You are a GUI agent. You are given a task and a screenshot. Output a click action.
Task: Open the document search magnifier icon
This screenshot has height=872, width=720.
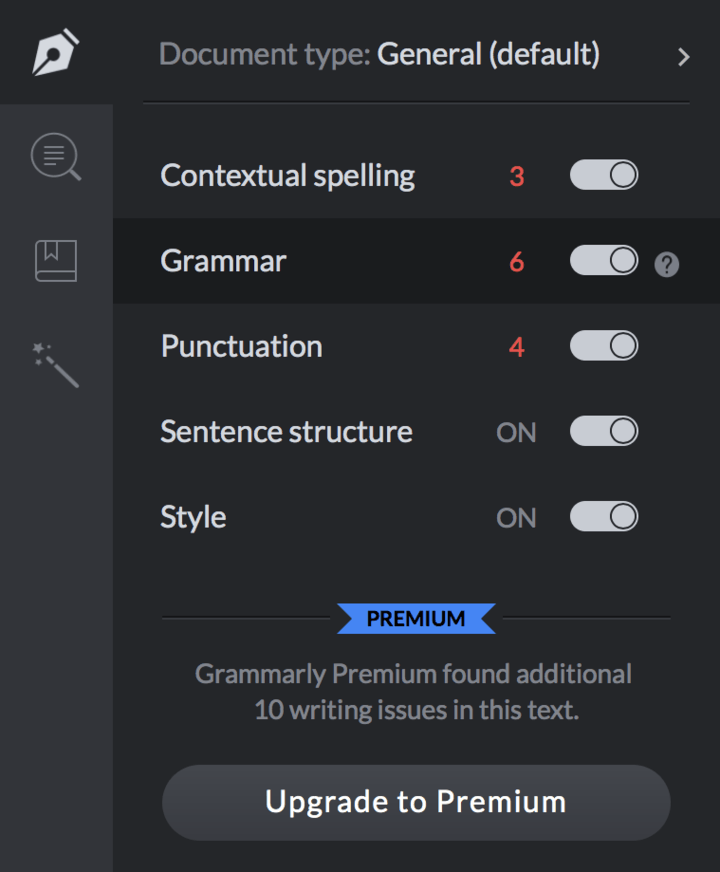55,158
